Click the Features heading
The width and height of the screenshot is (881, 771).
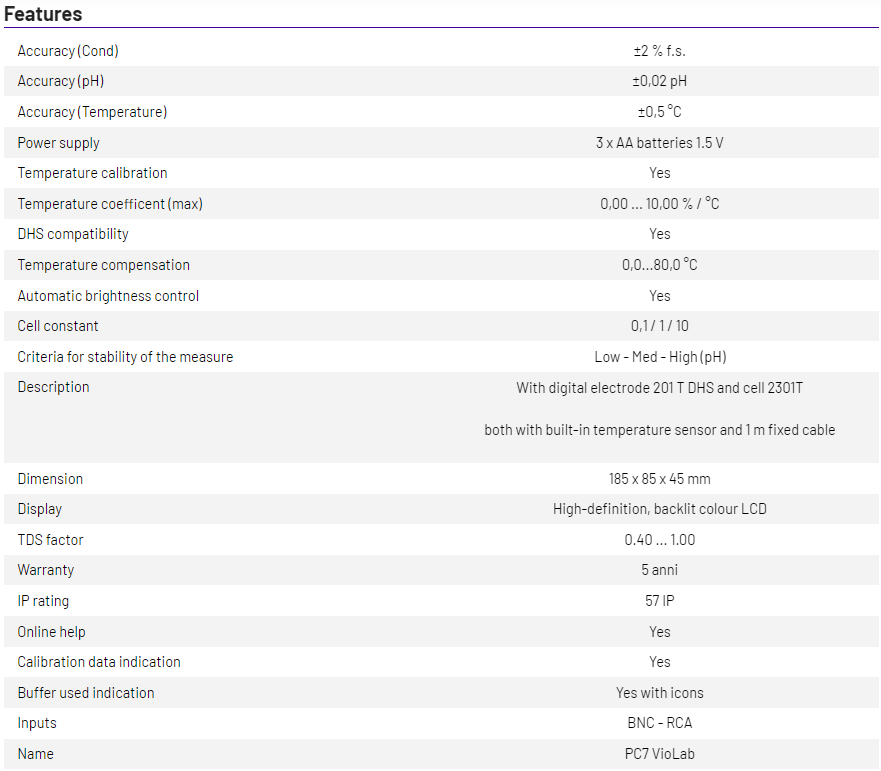(x=43, y=14)
